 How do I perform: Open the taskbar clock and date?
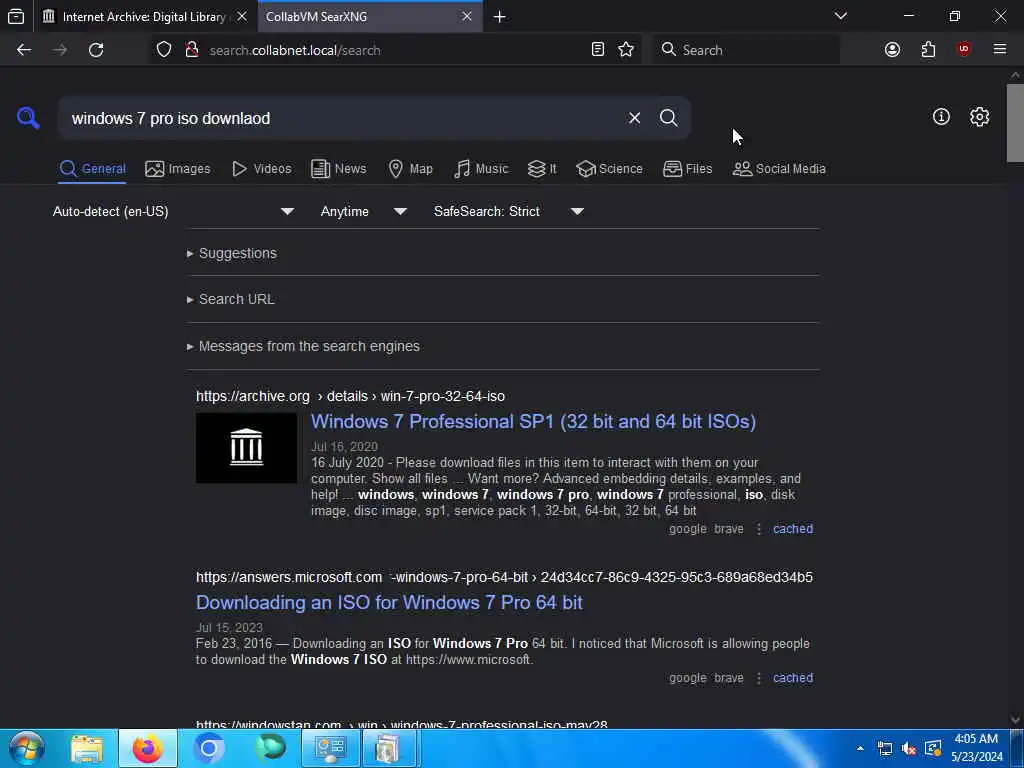click(x=976, y=748)
